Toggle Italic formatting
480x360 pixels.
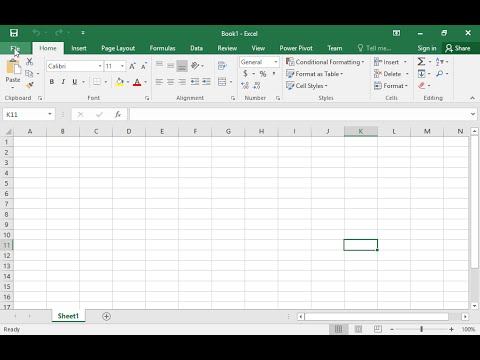point(63,82)
